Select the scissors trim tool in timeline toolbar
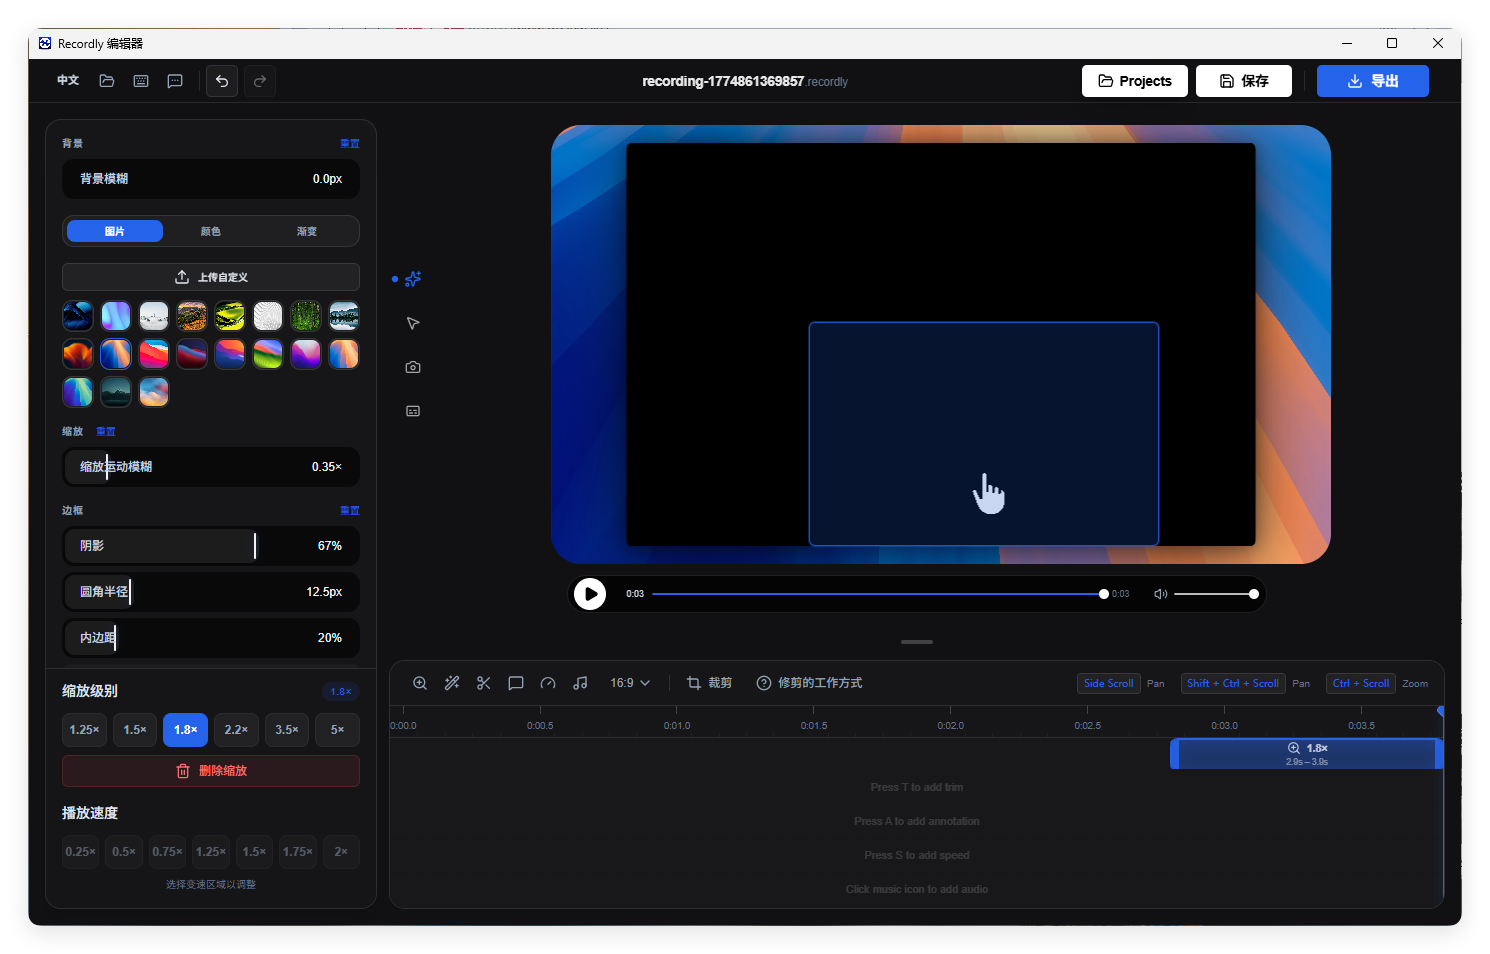 [483, 683]
